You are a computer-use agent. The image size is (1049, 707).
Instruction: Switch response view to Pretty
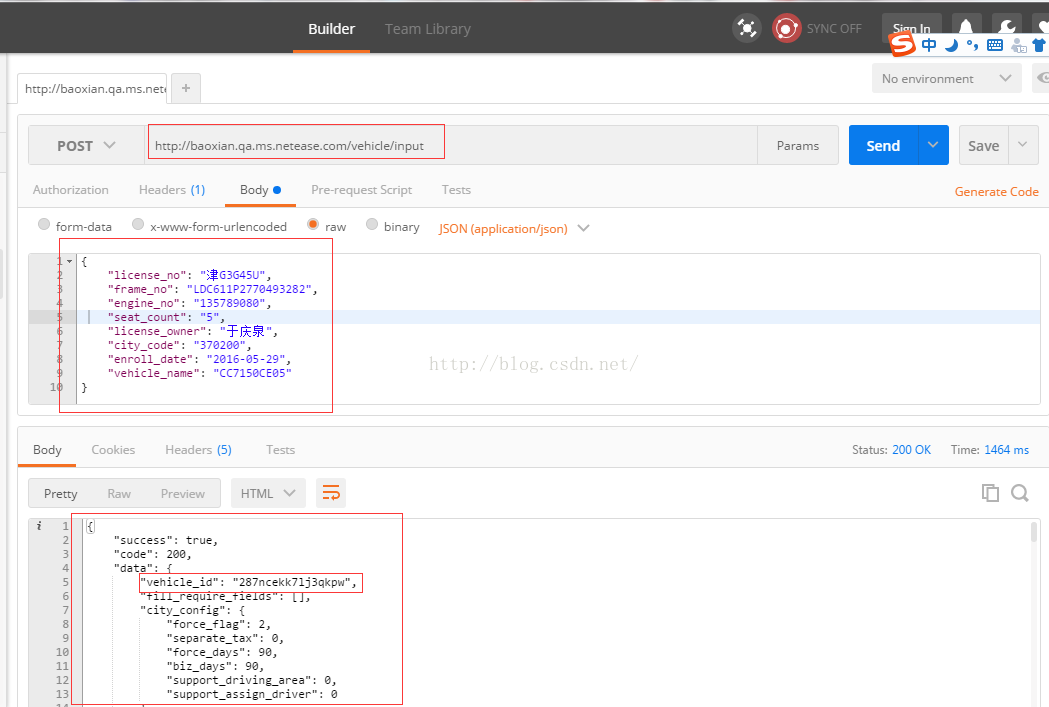[61, 494]
